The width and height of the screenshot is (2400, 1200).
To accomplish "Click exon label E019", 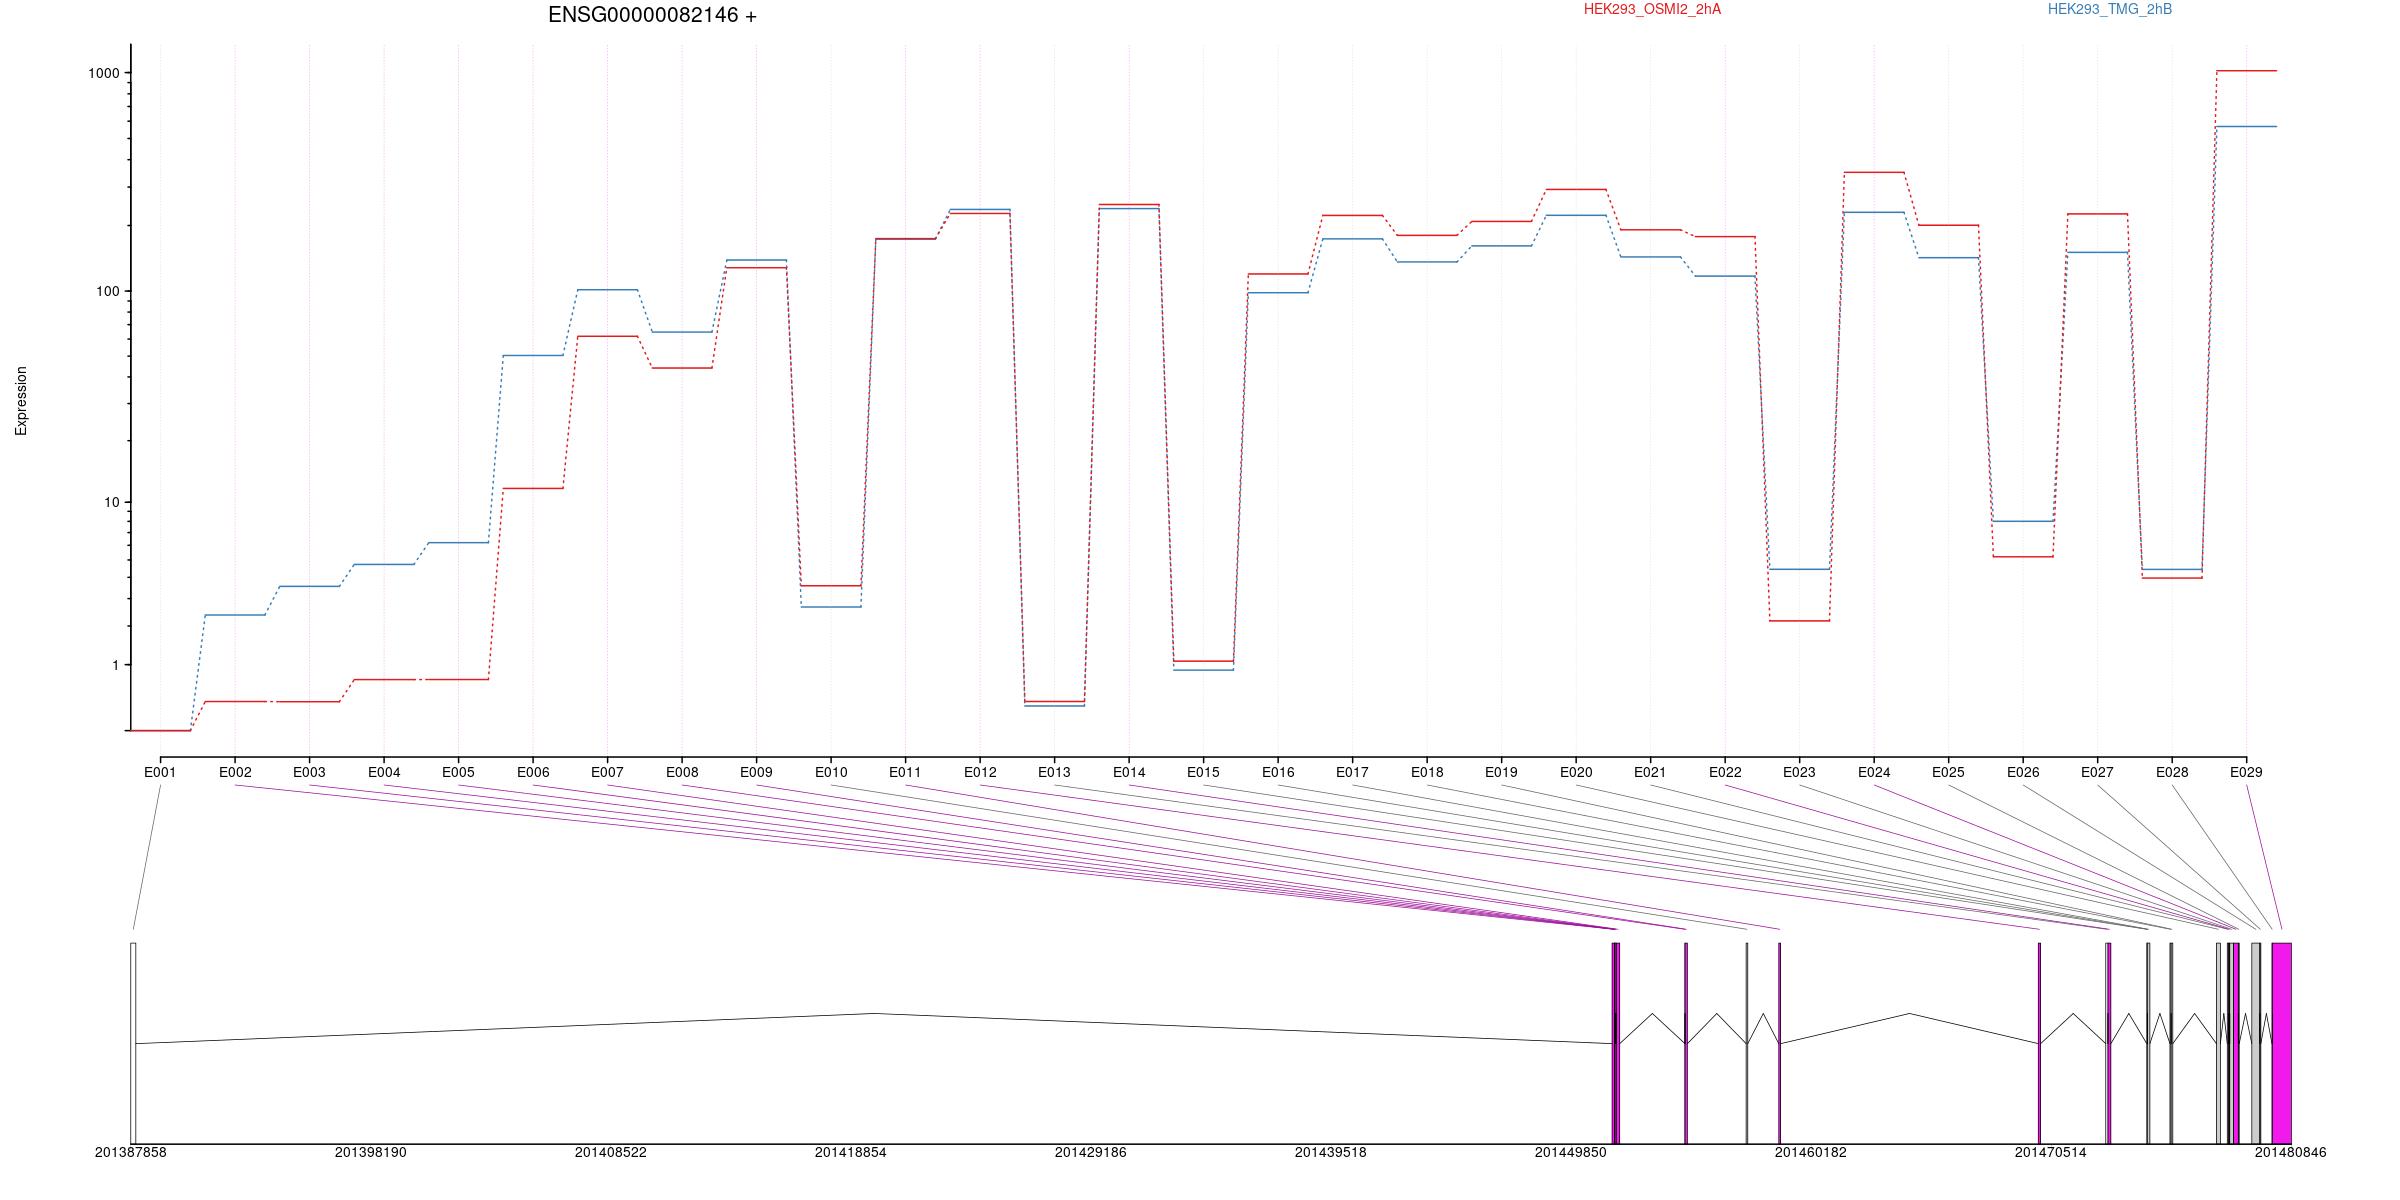I will [1501, 772].
